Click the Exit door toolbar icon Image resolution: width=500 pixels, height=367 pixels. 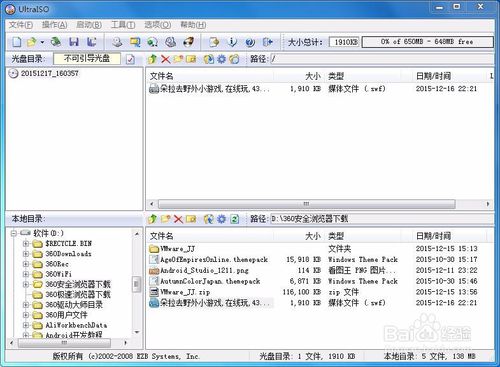point(268,42)
